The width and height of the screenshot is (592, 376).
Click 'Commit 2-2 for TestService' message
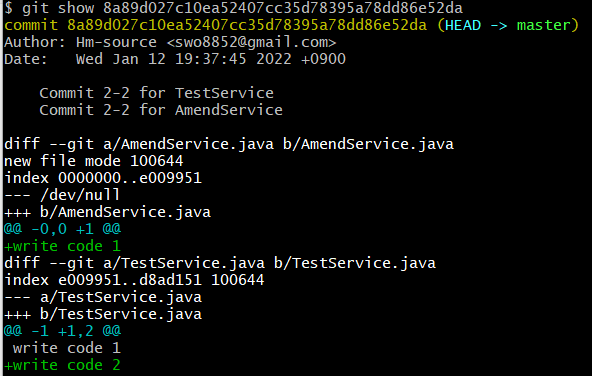pos(156,93)
